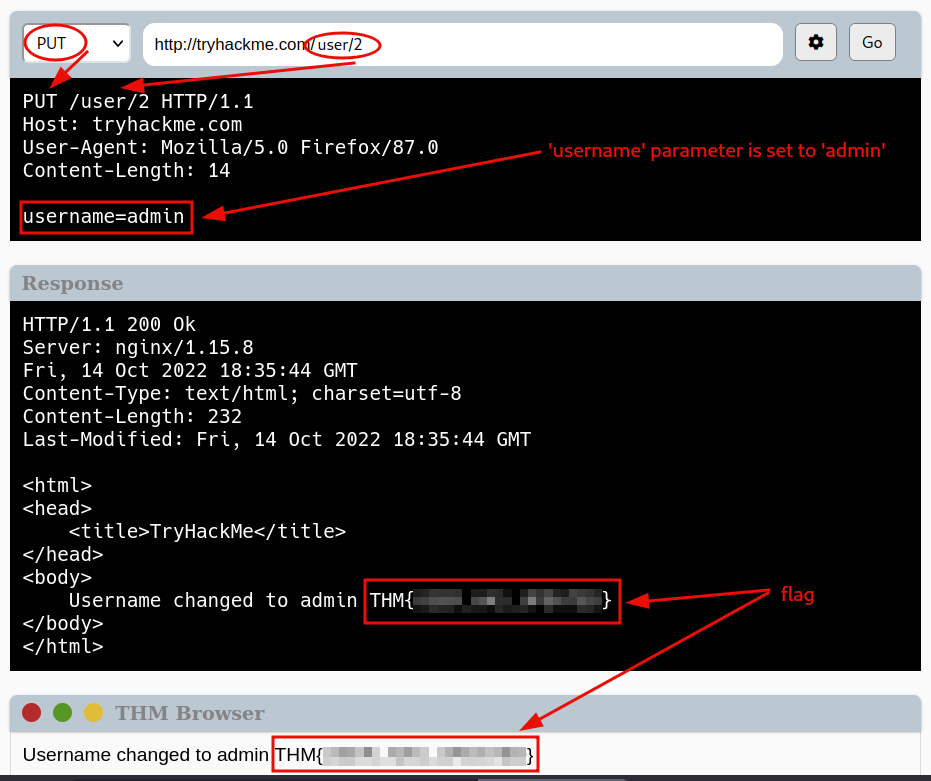Click 'Username changed to admin' in THM Browser
The height and width of the screenshot is (781, 931).
tap(147, 754)
